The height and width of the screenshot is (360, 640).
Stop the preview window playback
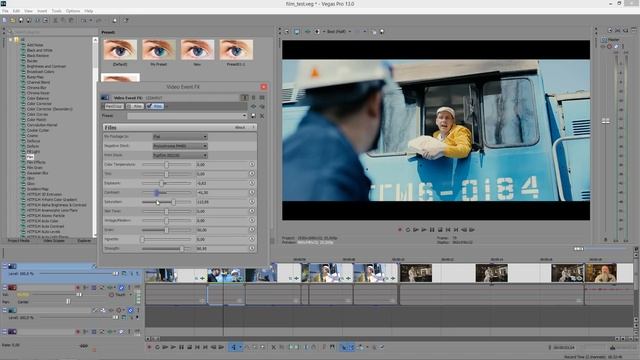(440, 230)
